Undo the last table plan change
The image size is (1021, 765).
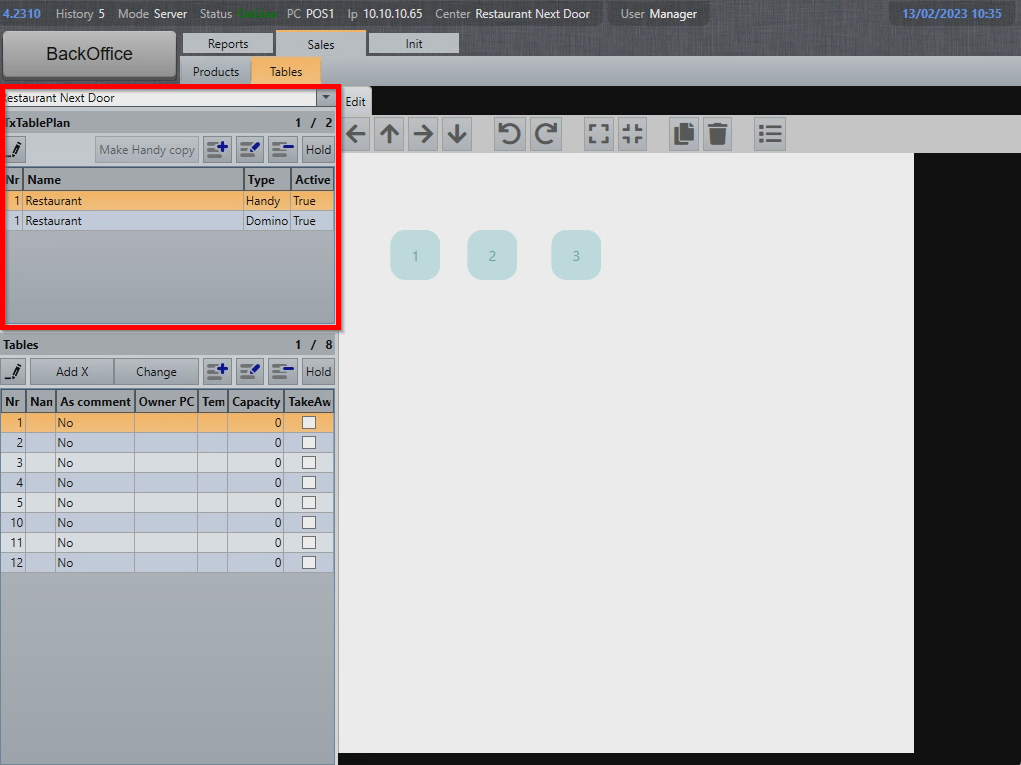(x=509, y=133)
